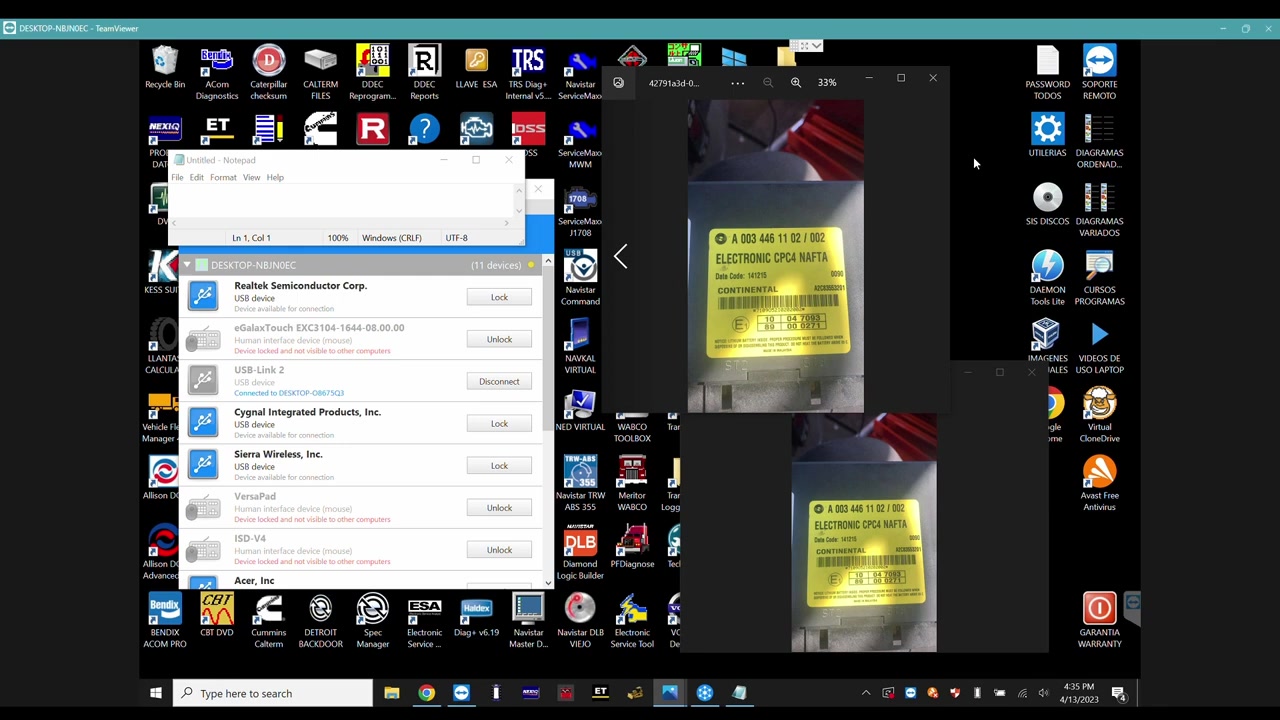Open the Recycle Bin desktop icon
The image size is (1280, 720).
click(165, 71)
